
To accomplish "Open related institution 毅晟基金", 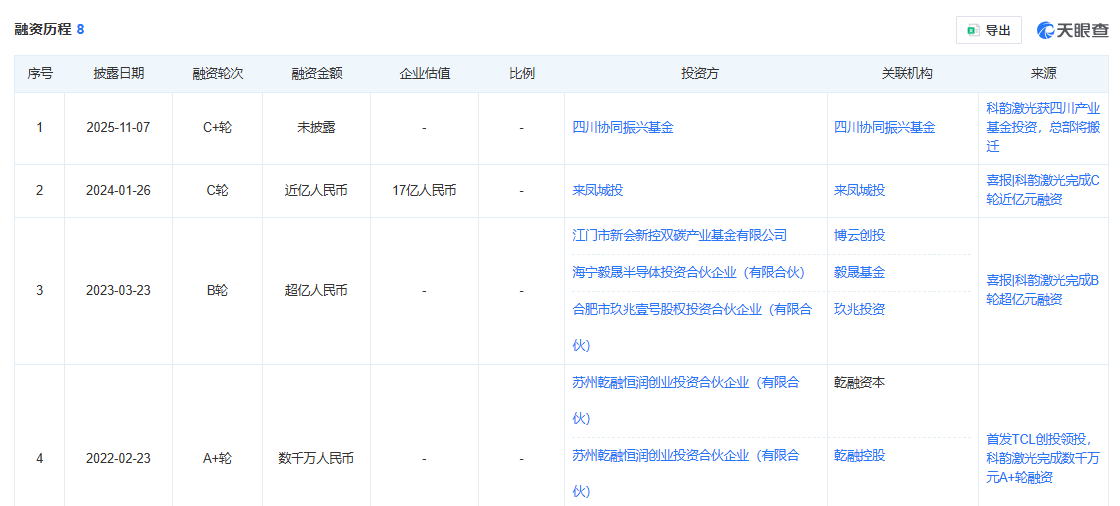I will click(x=859, y=272).
